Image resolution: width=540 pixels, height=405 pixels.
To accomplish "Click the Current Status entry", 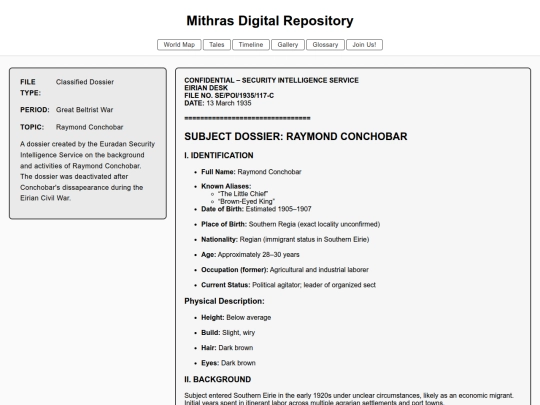I will (288, 285).
